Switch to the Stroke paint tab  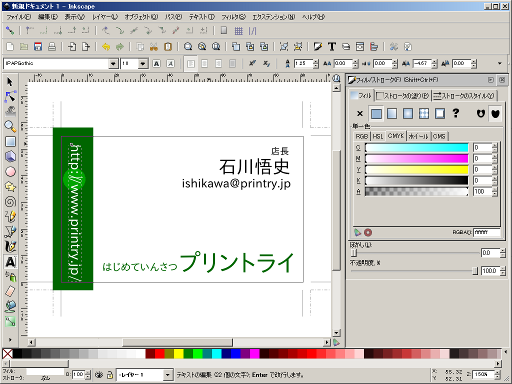pos(403,96)
